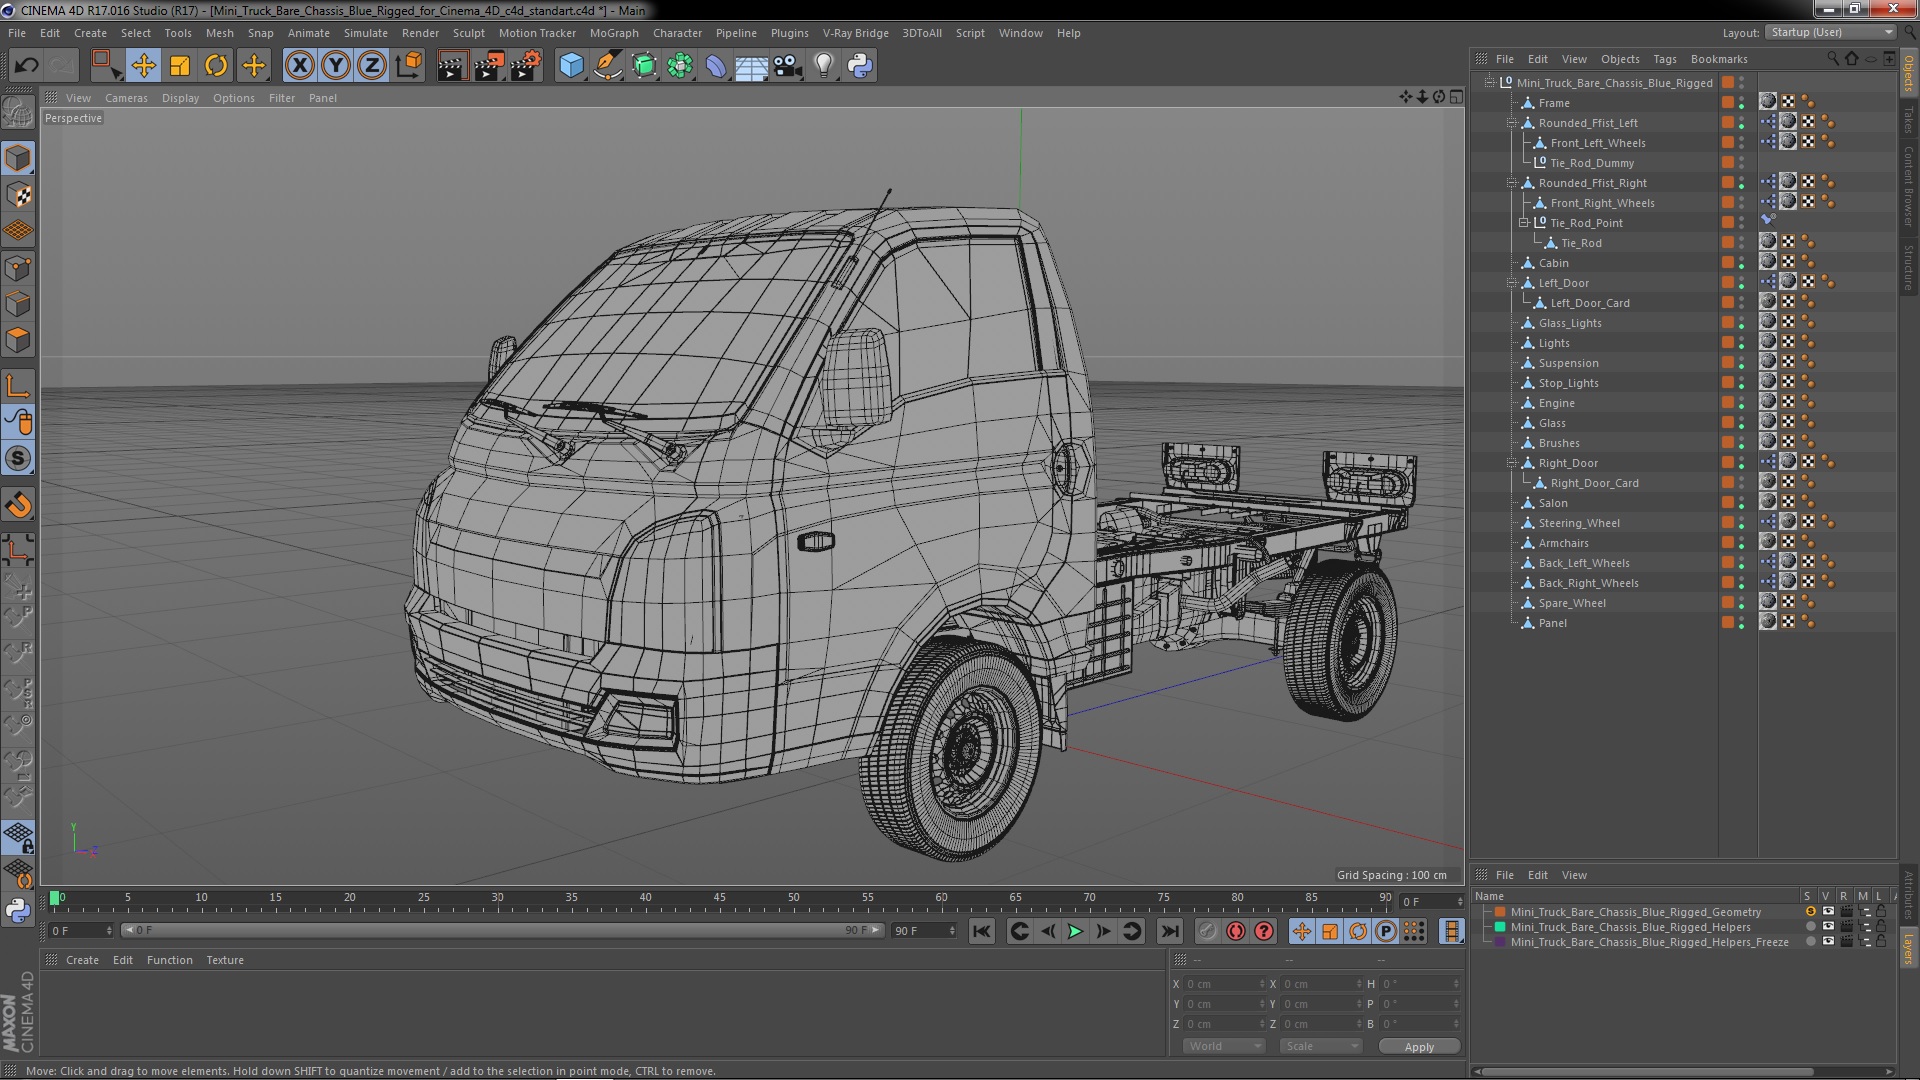Screen dimensions: 1920x1080
Task: Switch to Texture mode icon
Action: pos(18,194)
